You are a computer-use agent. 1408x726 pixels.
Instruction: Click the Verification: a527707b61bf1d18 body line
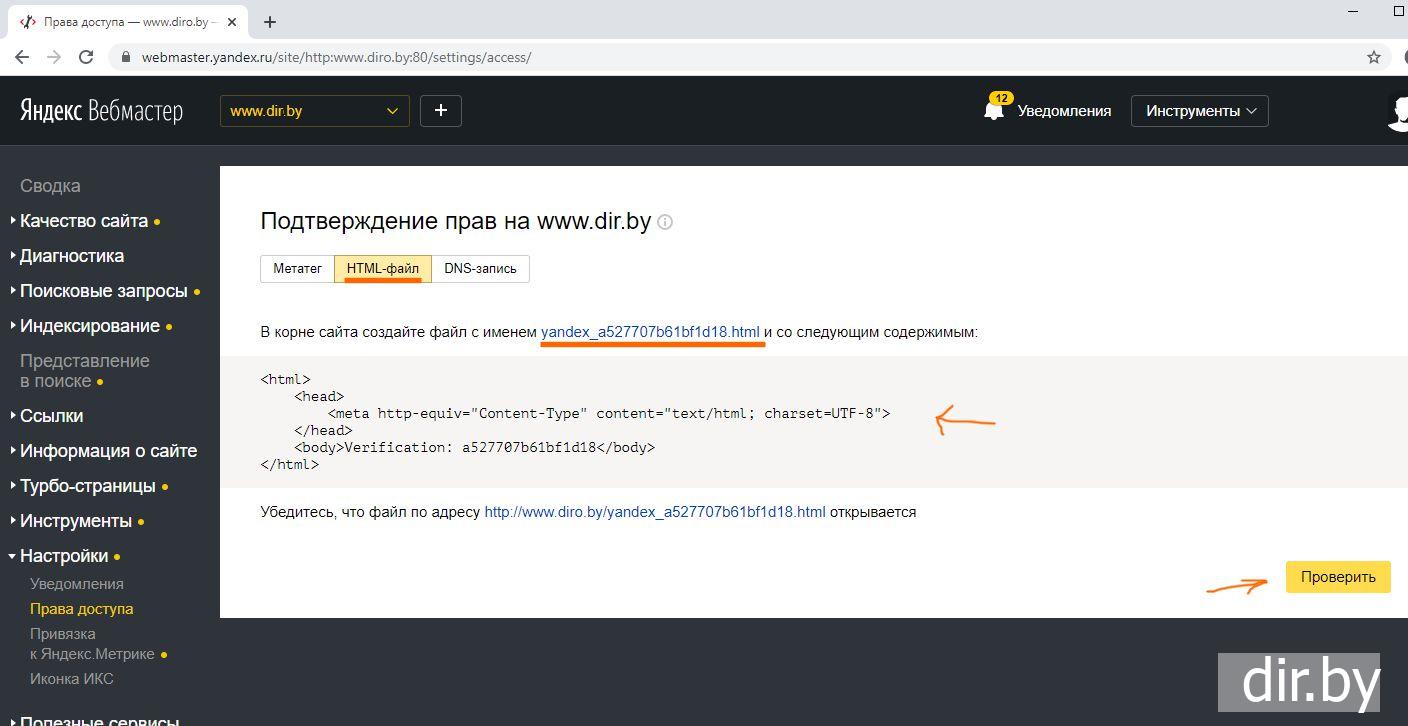[474, 447]
